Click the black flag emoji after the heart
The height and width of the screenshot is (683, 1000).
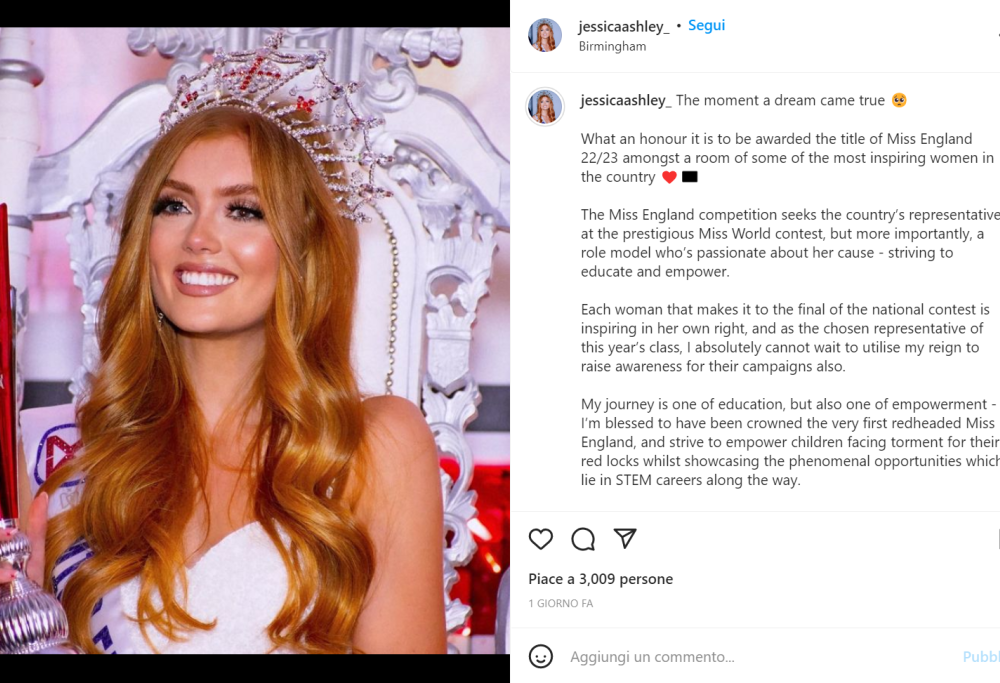[x=689, y=177]
